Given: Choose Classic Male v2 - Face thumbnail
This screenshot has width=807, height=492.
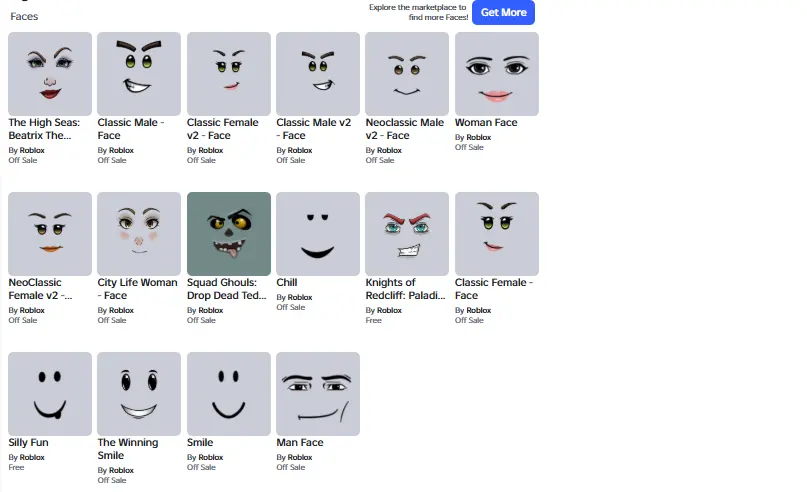Looking at the screenshot, I should tap(318, 74).
